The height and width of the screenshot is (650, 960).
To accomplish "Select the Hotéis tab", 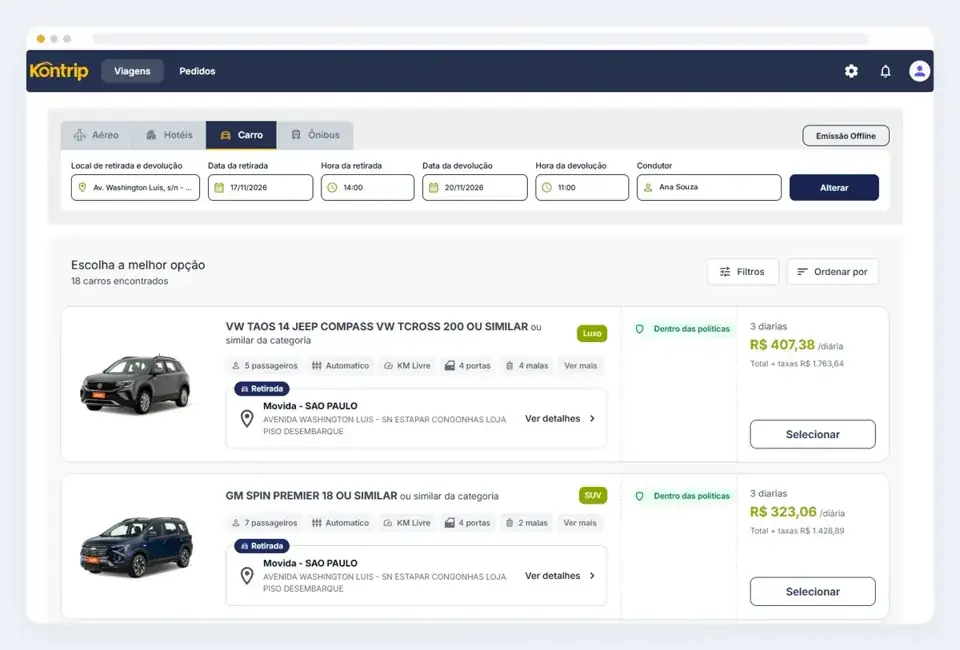I will (x=170, y=135).
